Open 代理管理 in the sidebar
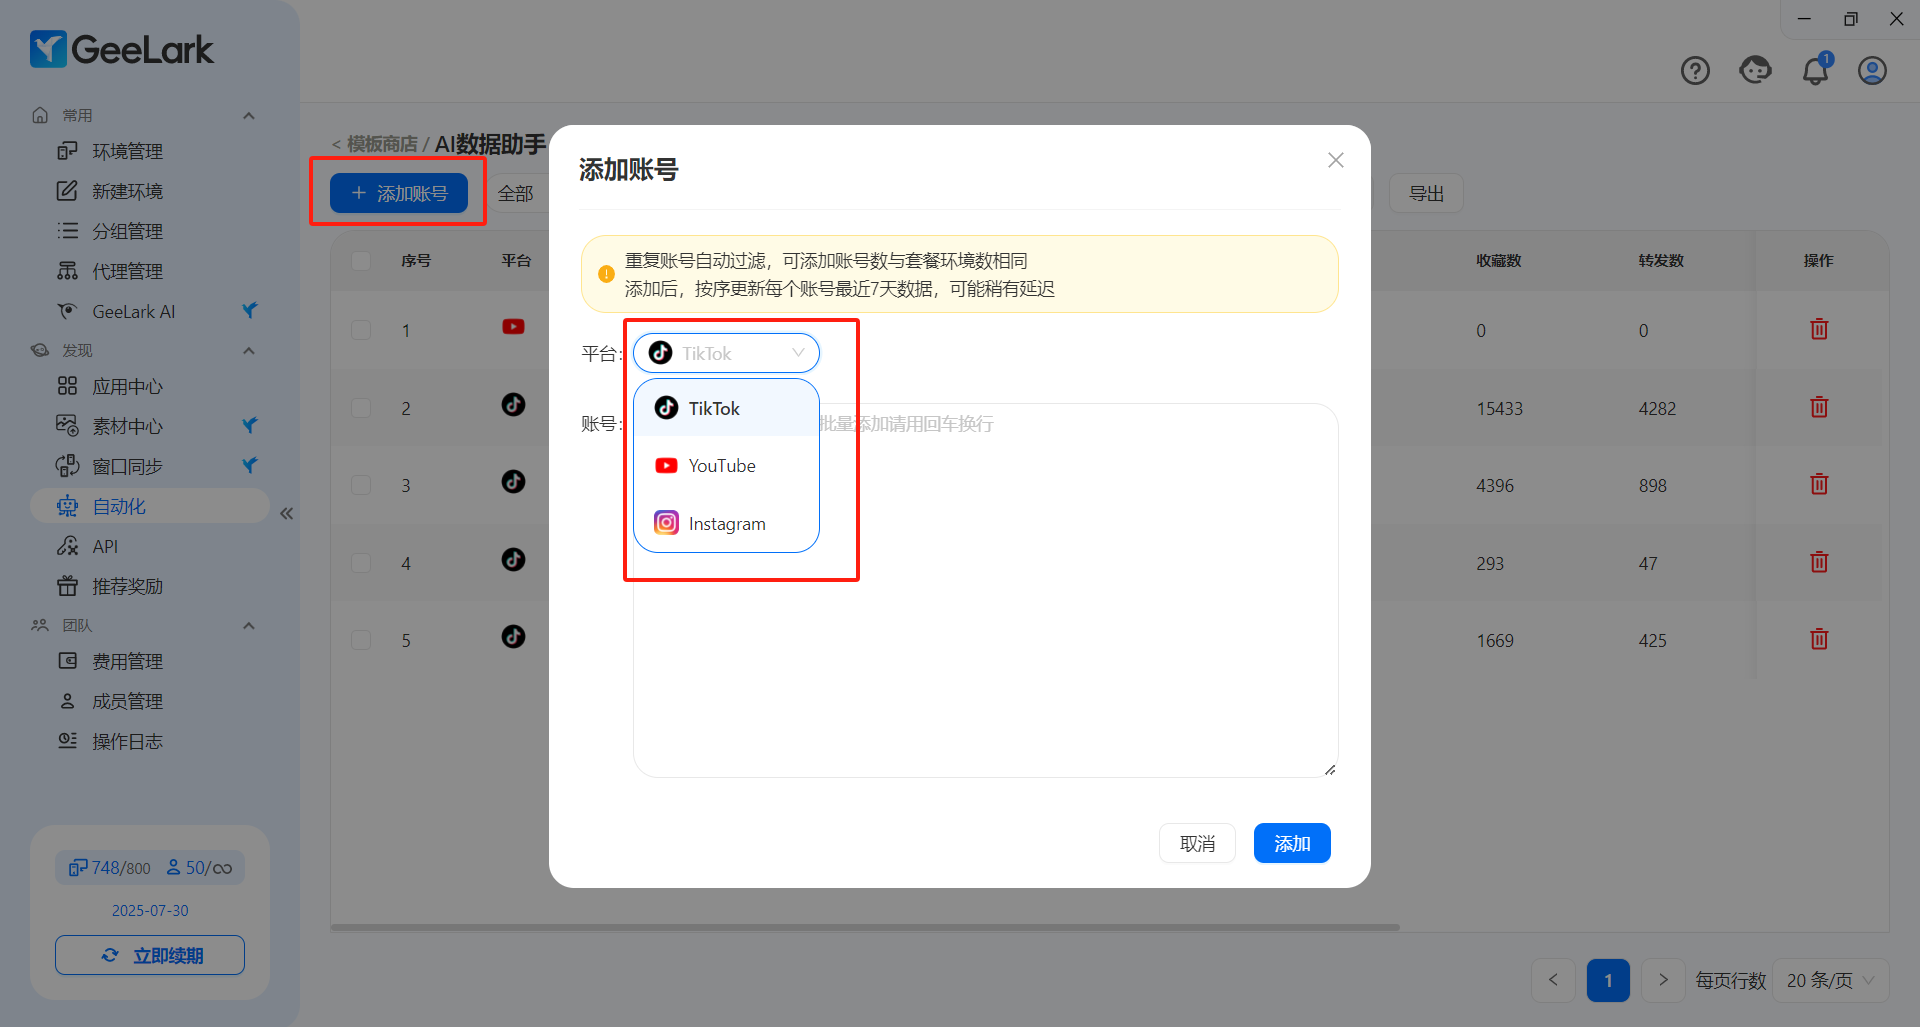 click(127, 271)
